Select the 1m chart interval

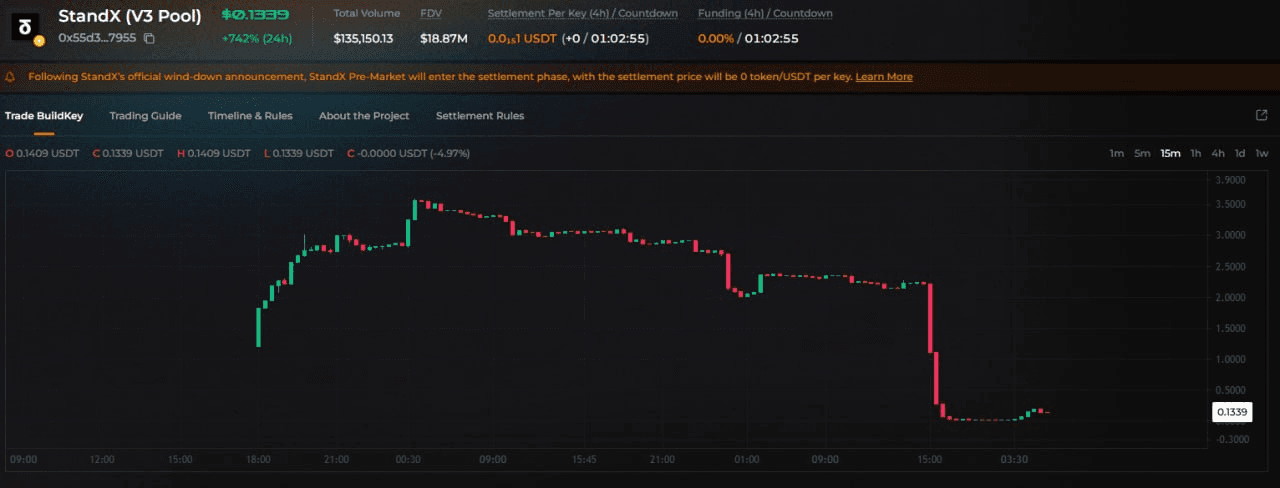[1117, 153]
